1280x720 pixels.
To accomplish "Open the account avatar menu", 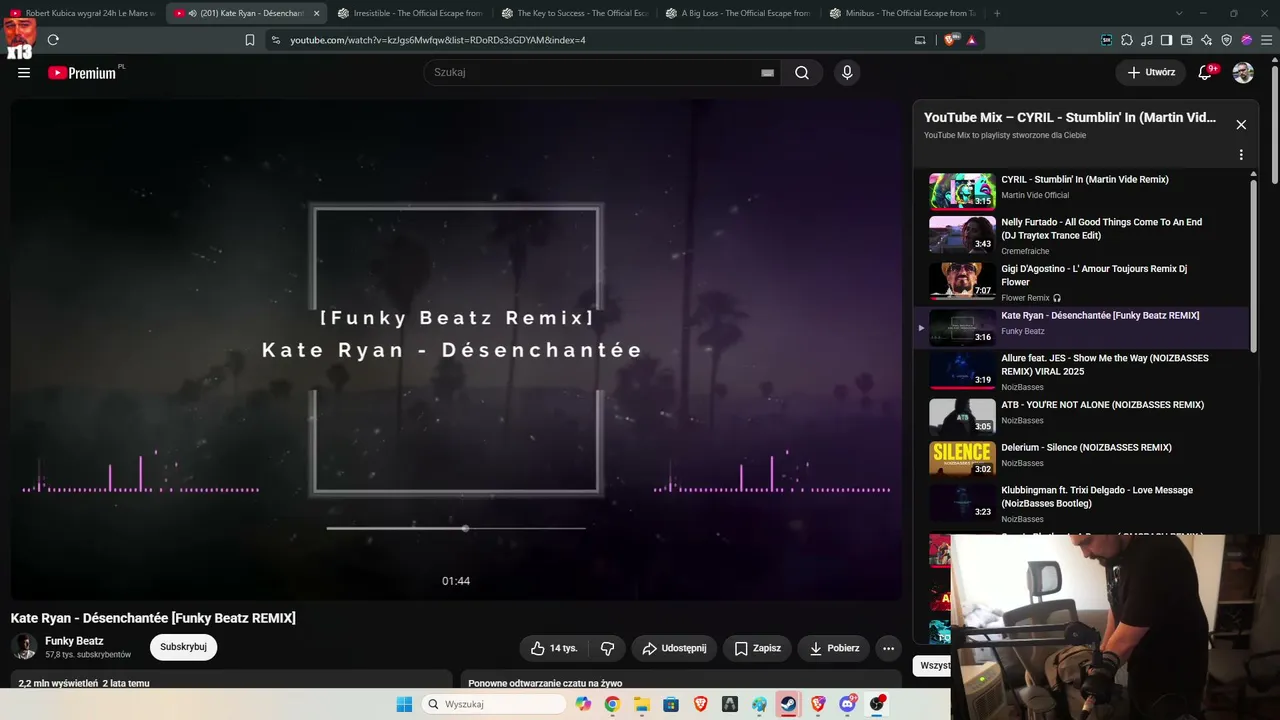I will pos(1243,72).
